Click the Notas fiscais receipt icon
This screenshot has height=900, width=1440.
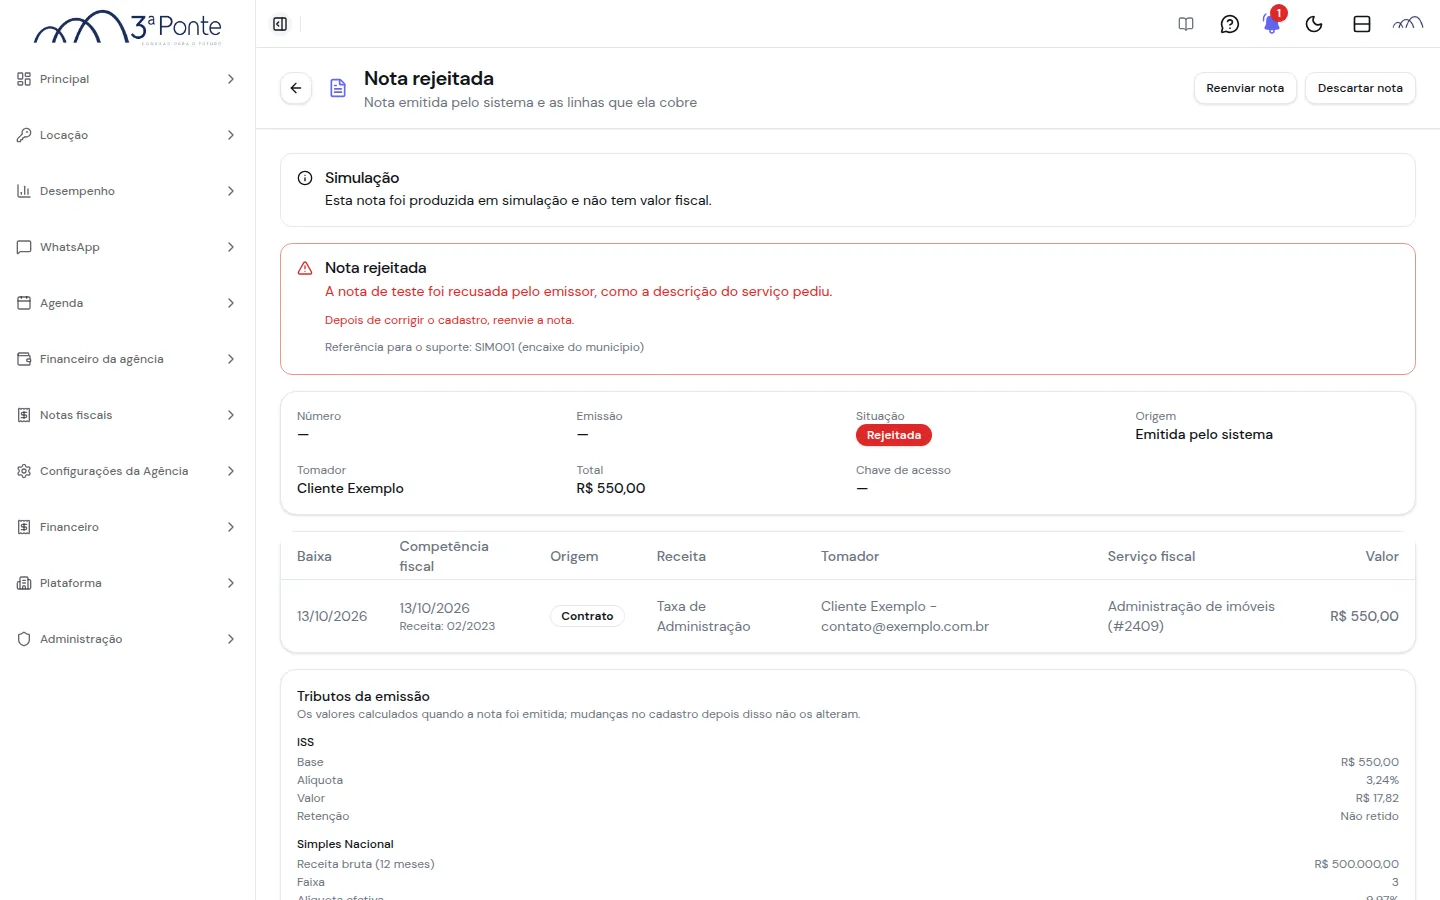tap(24, 415)
